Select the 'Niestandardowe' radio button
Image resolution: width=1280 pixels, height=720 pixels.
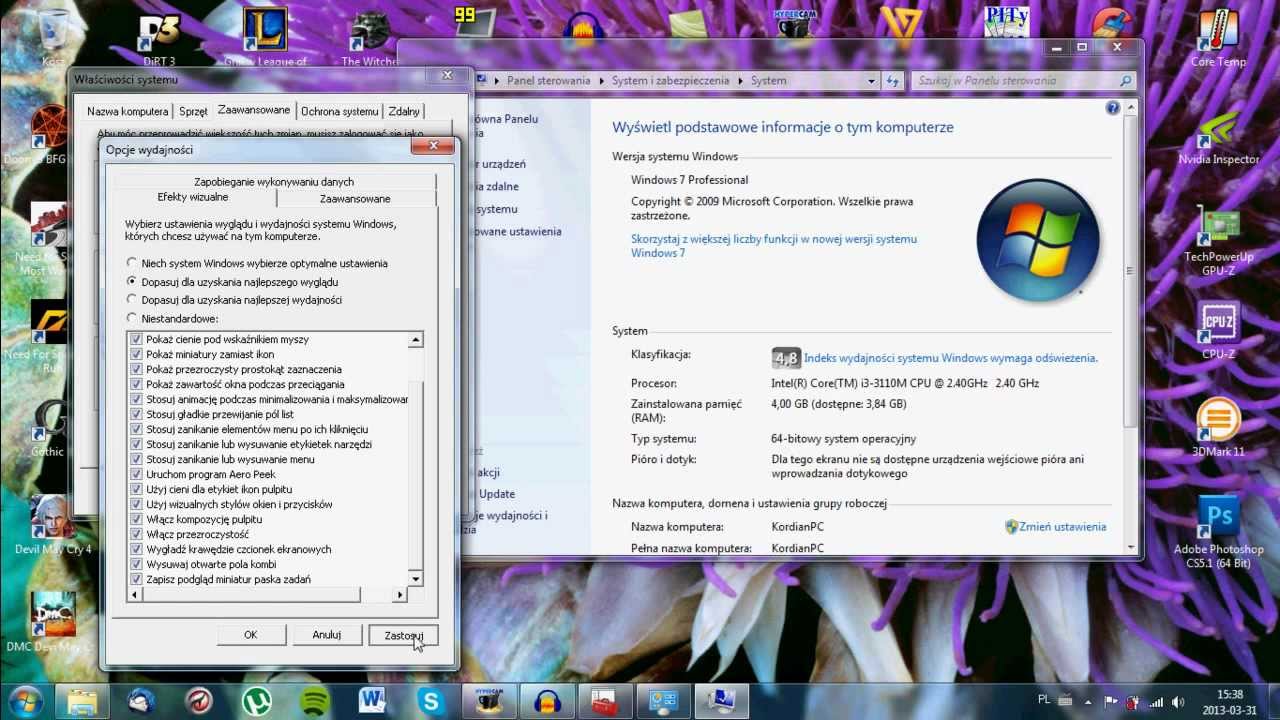[x=132, y=318]
